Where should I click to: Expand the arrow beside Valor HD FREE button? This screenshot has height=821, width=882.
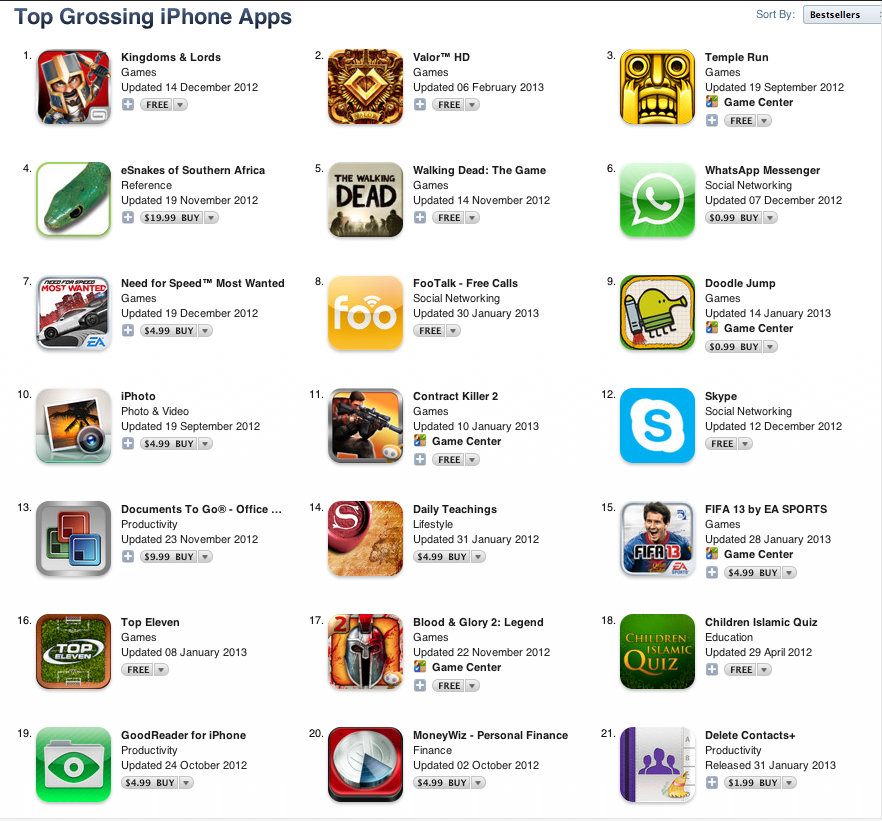coord(472,105)
